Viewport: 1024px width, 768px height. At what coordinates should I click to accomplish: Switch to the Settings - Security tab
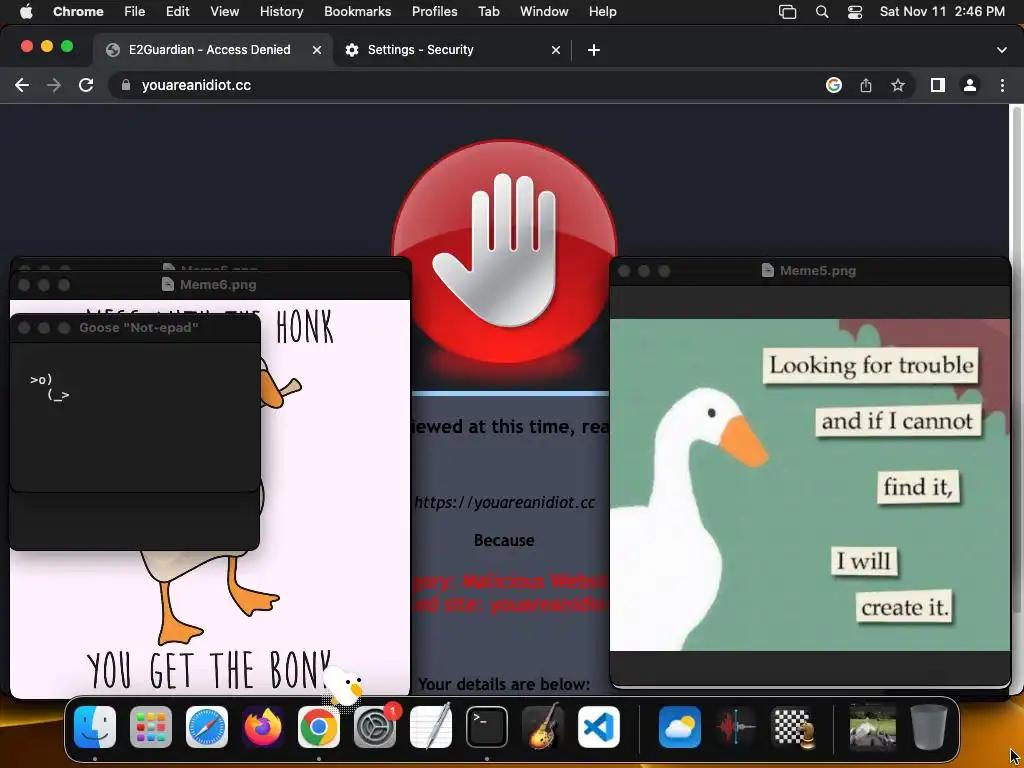(x=453, y=50)
